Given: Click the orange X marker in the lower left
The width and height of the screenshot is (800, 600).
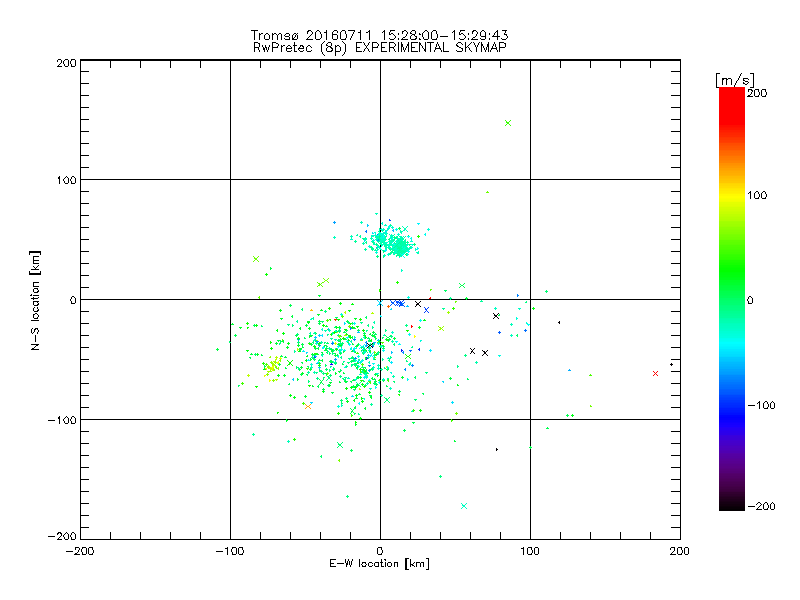Looking at the screenshot, I should point(308,406).
